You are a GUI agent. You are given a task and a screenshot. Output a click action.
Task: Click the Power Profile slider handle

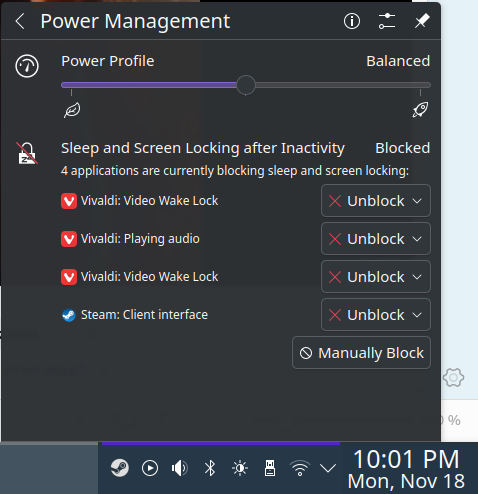[x=246, y=85]
